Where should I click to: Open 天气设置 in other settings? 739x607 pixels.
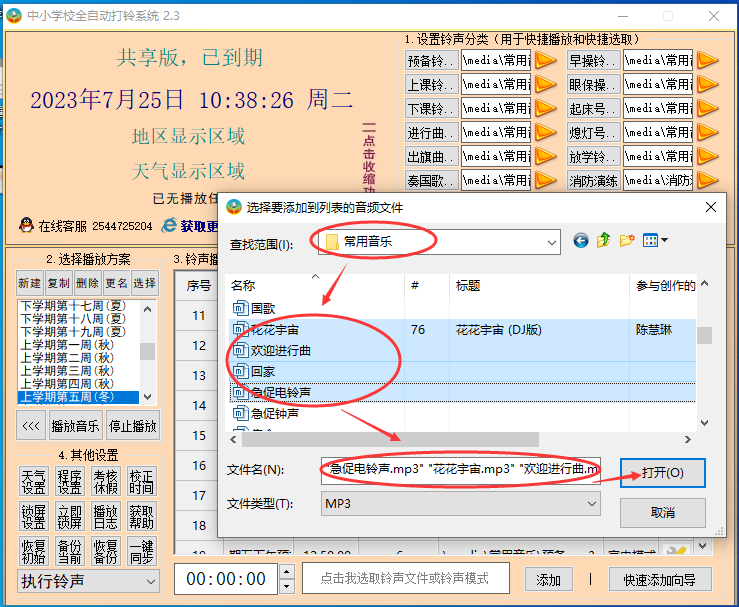(33, 482)
